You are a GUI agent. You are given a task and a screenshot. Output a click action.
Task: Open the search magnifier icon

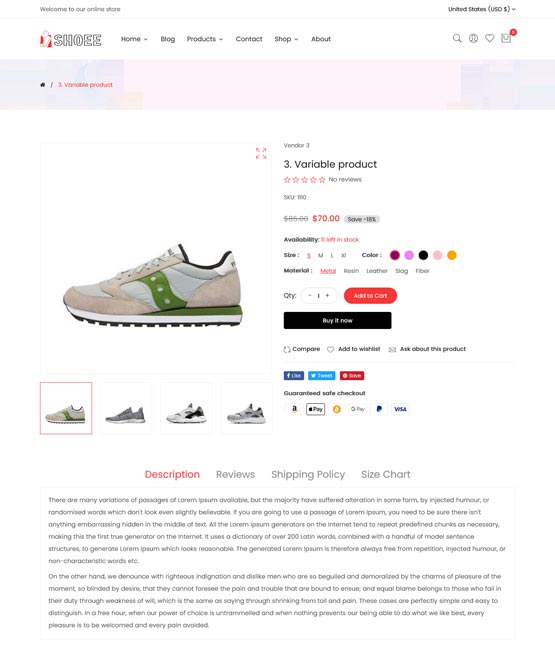[457, 39]
